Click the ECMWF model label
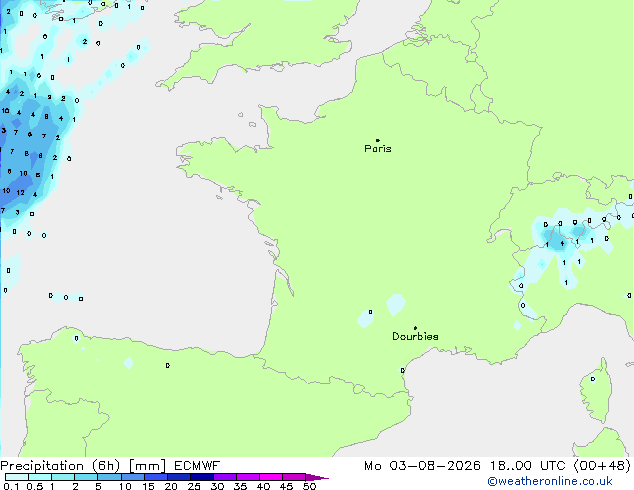This screenshot has width=634, height=490. click(197, 466)
